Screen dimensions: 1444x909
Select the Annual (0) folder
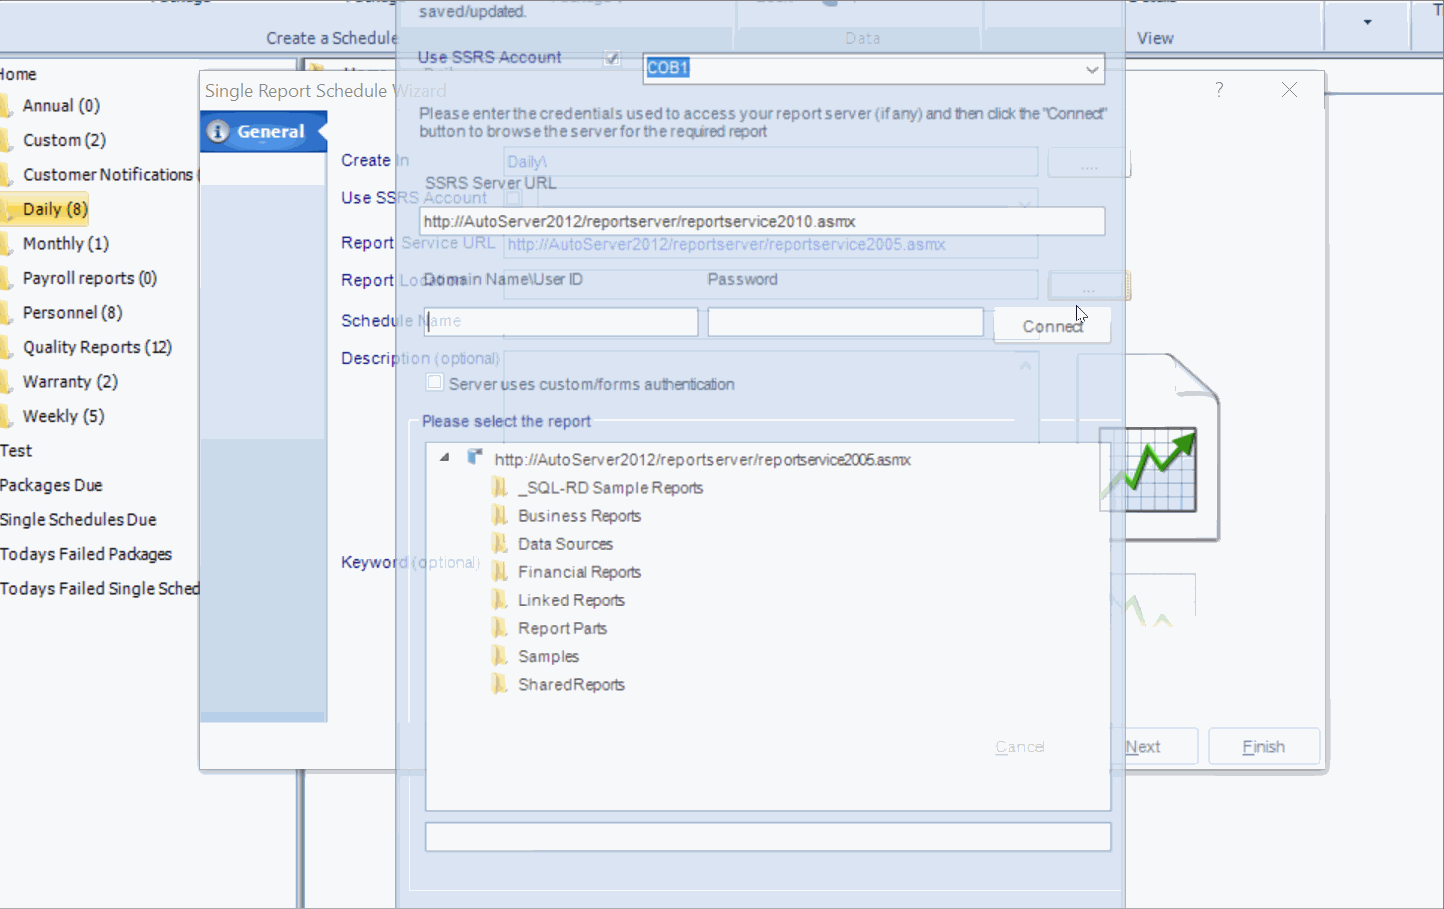pyautogui.click(x=60, y=106)
